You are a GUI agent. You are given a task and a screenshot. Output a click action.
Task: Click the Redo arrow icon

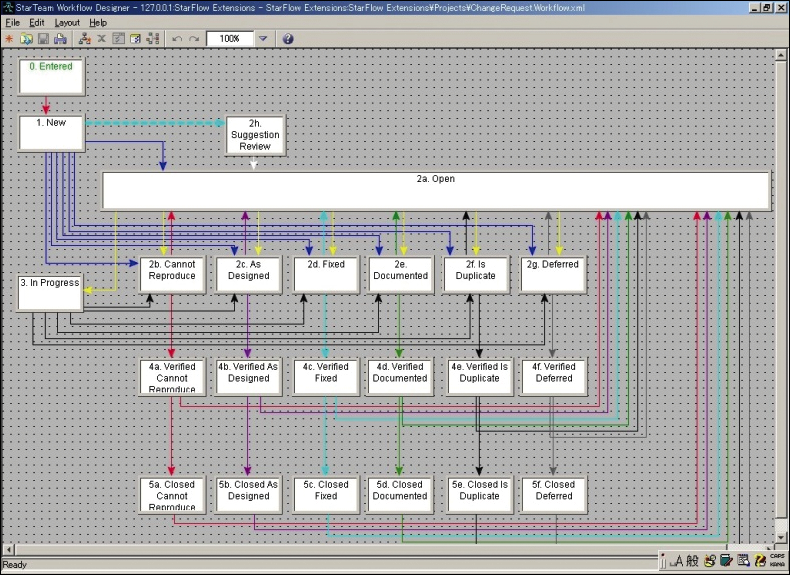[x=194, y=39]
